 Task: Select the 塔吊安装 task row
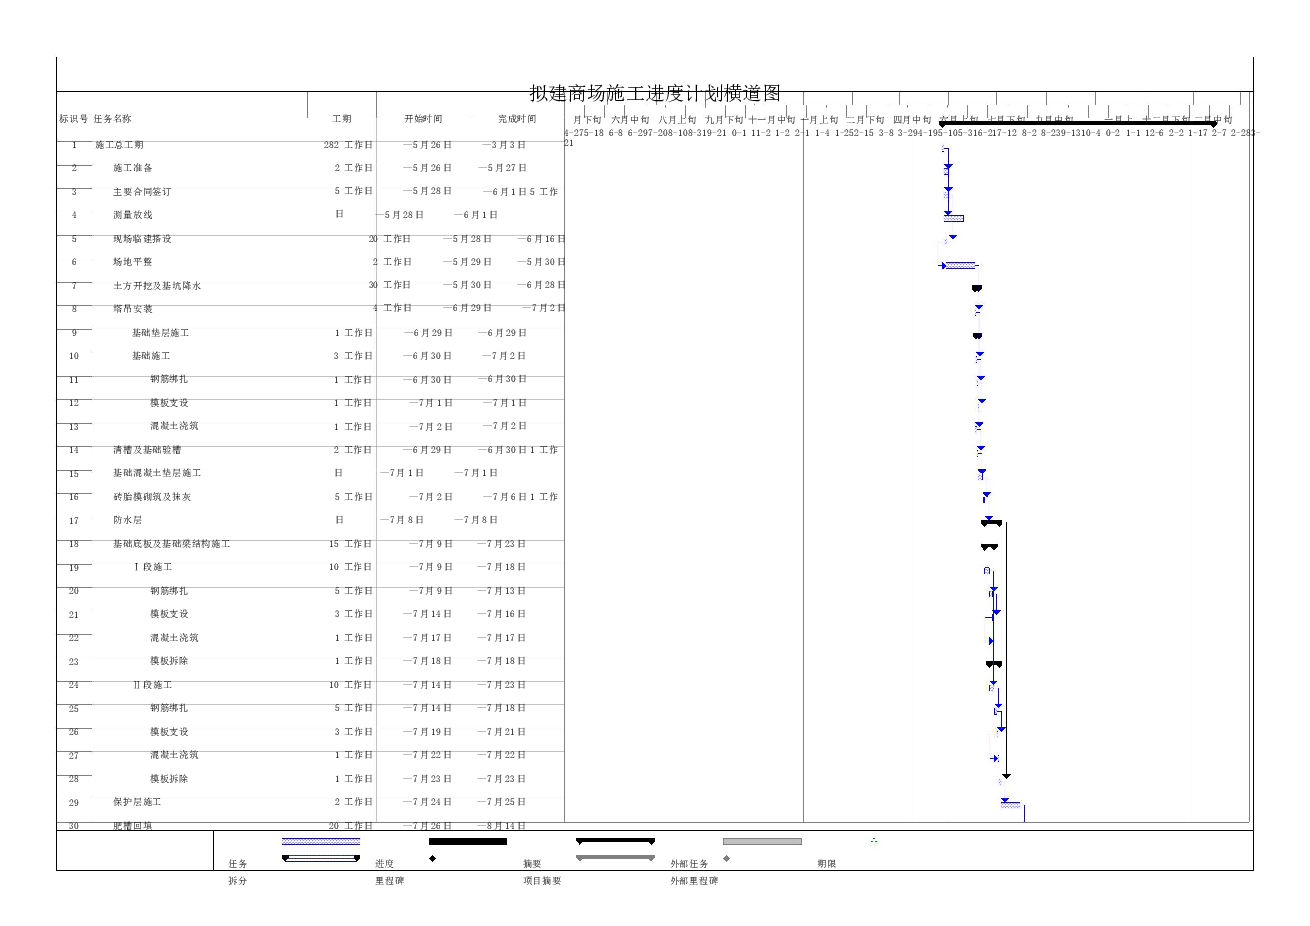(133, 308)
